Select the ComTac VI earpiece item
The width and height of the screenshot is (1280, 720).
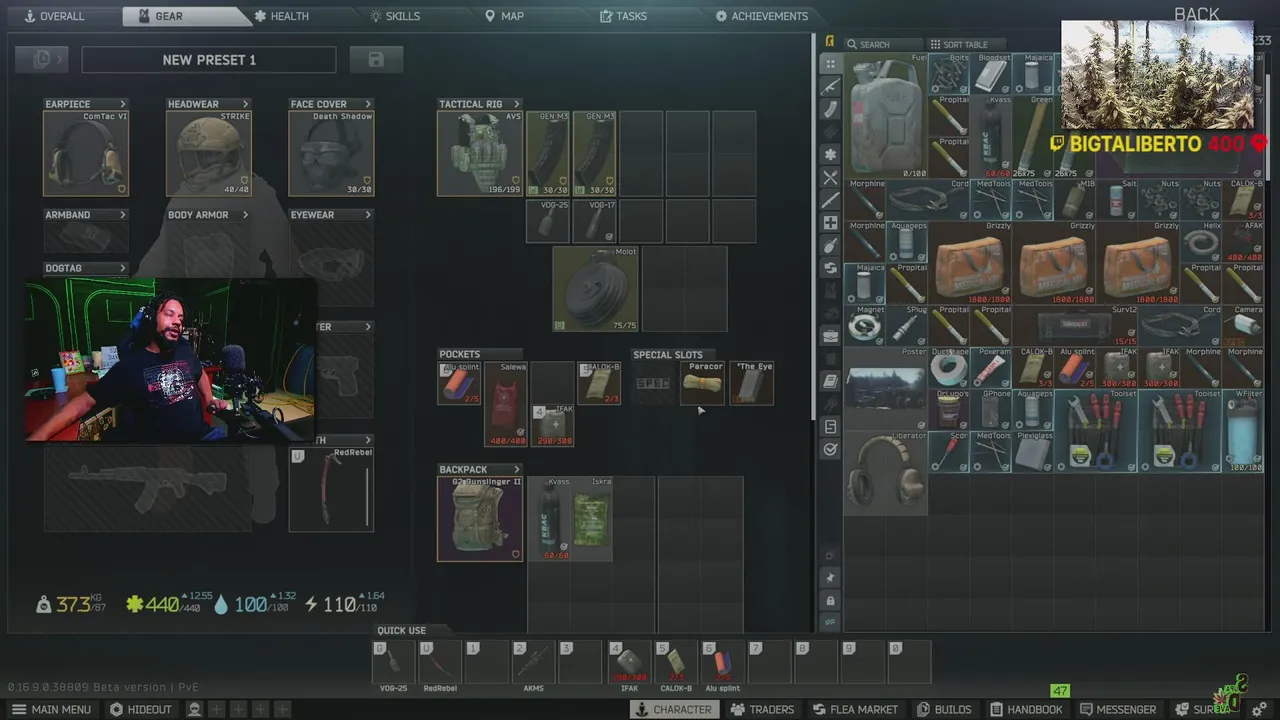click(x=86, y=154)
